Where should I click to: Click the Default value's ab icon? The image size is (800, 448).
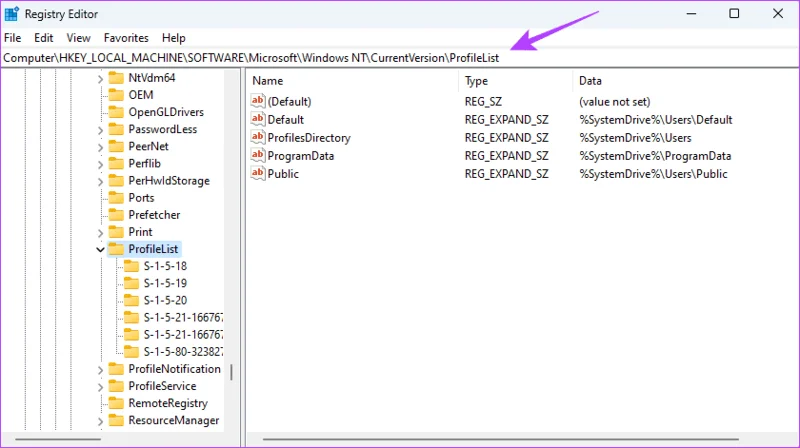(x=258, y=119)
